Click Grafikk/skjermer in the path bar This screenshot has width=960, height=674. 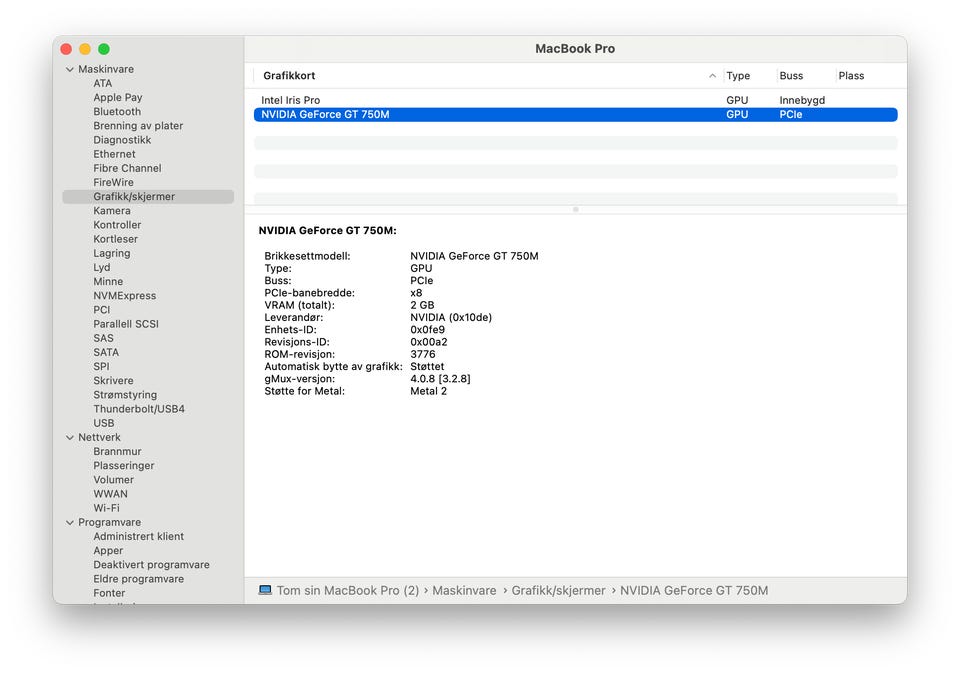tap(558, 591)
